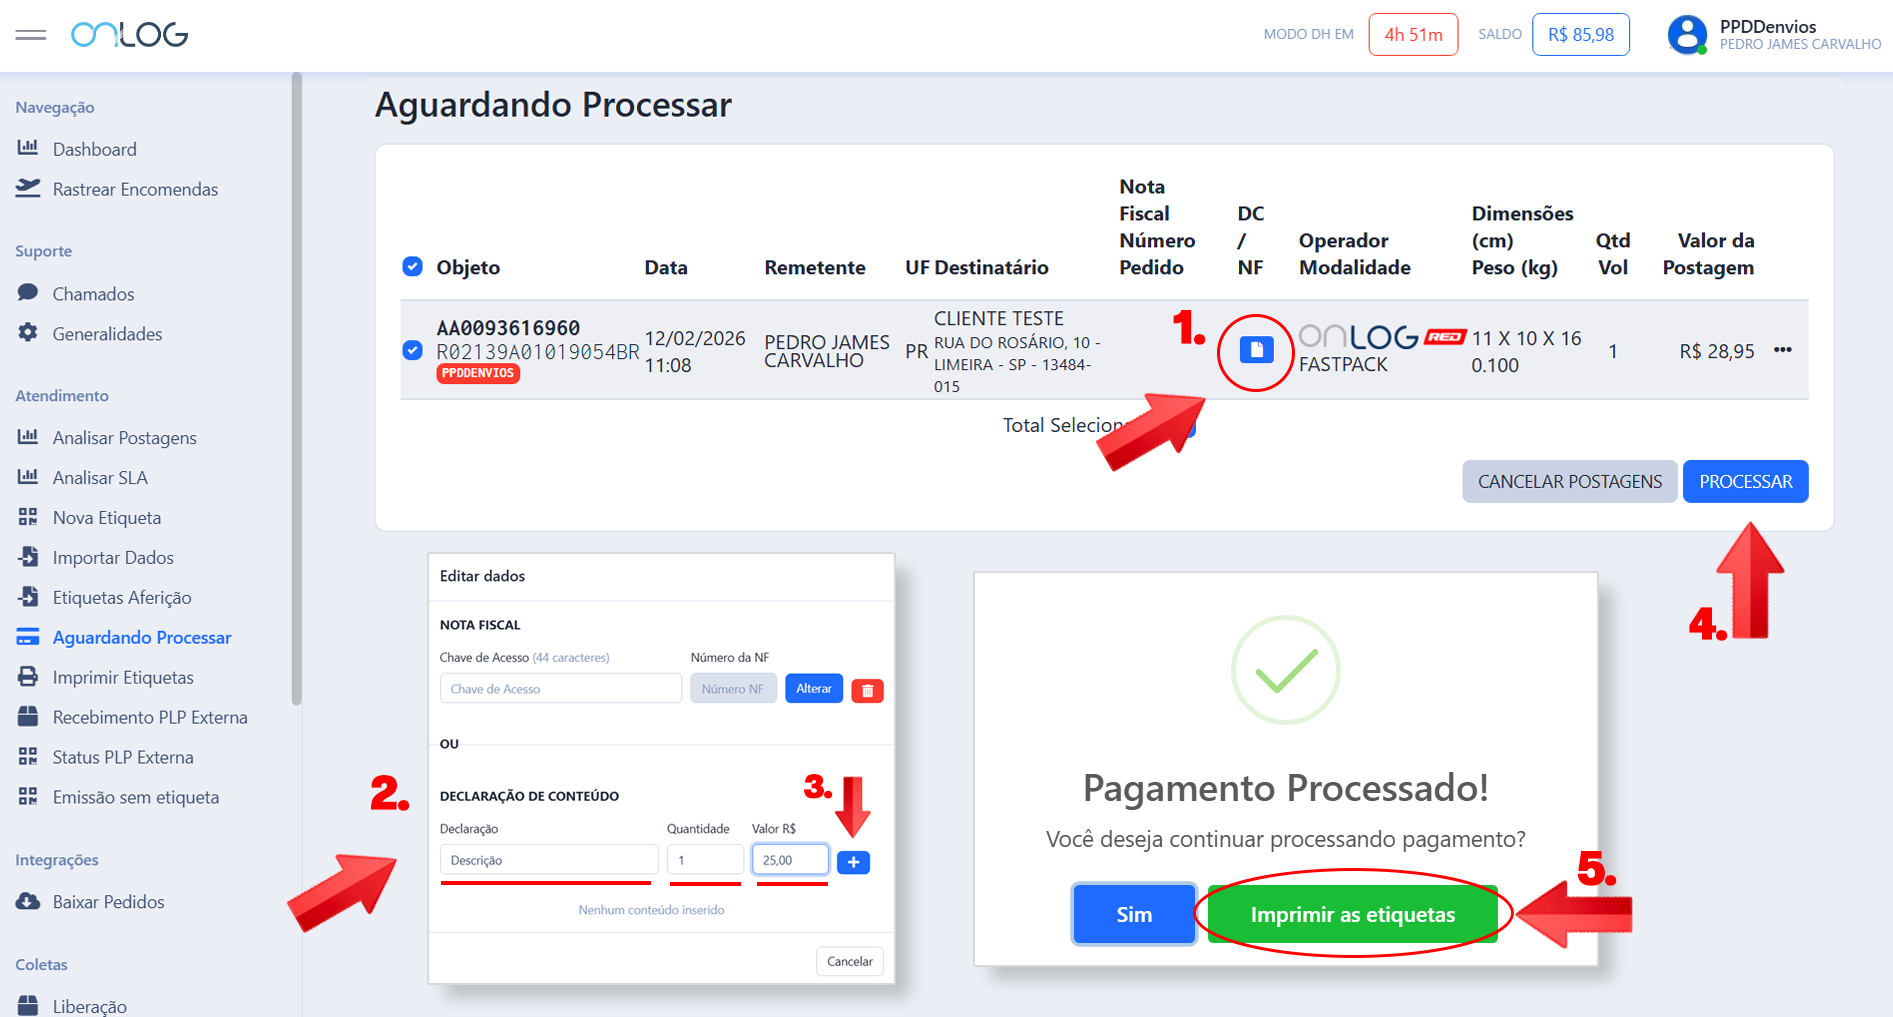Click the SALDO R$ 85,98 balance badge

1580,35
